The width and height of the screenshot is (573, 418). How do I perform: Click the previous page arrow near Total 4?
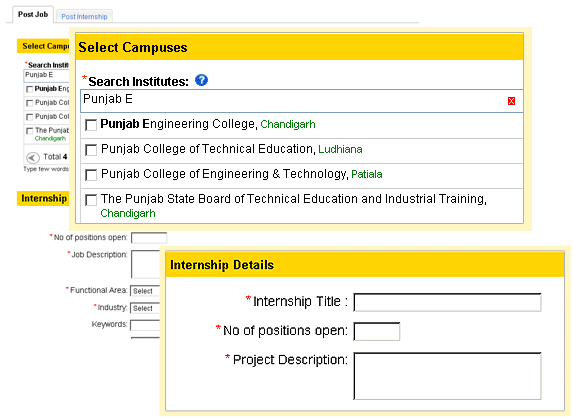tap(33, 157)
